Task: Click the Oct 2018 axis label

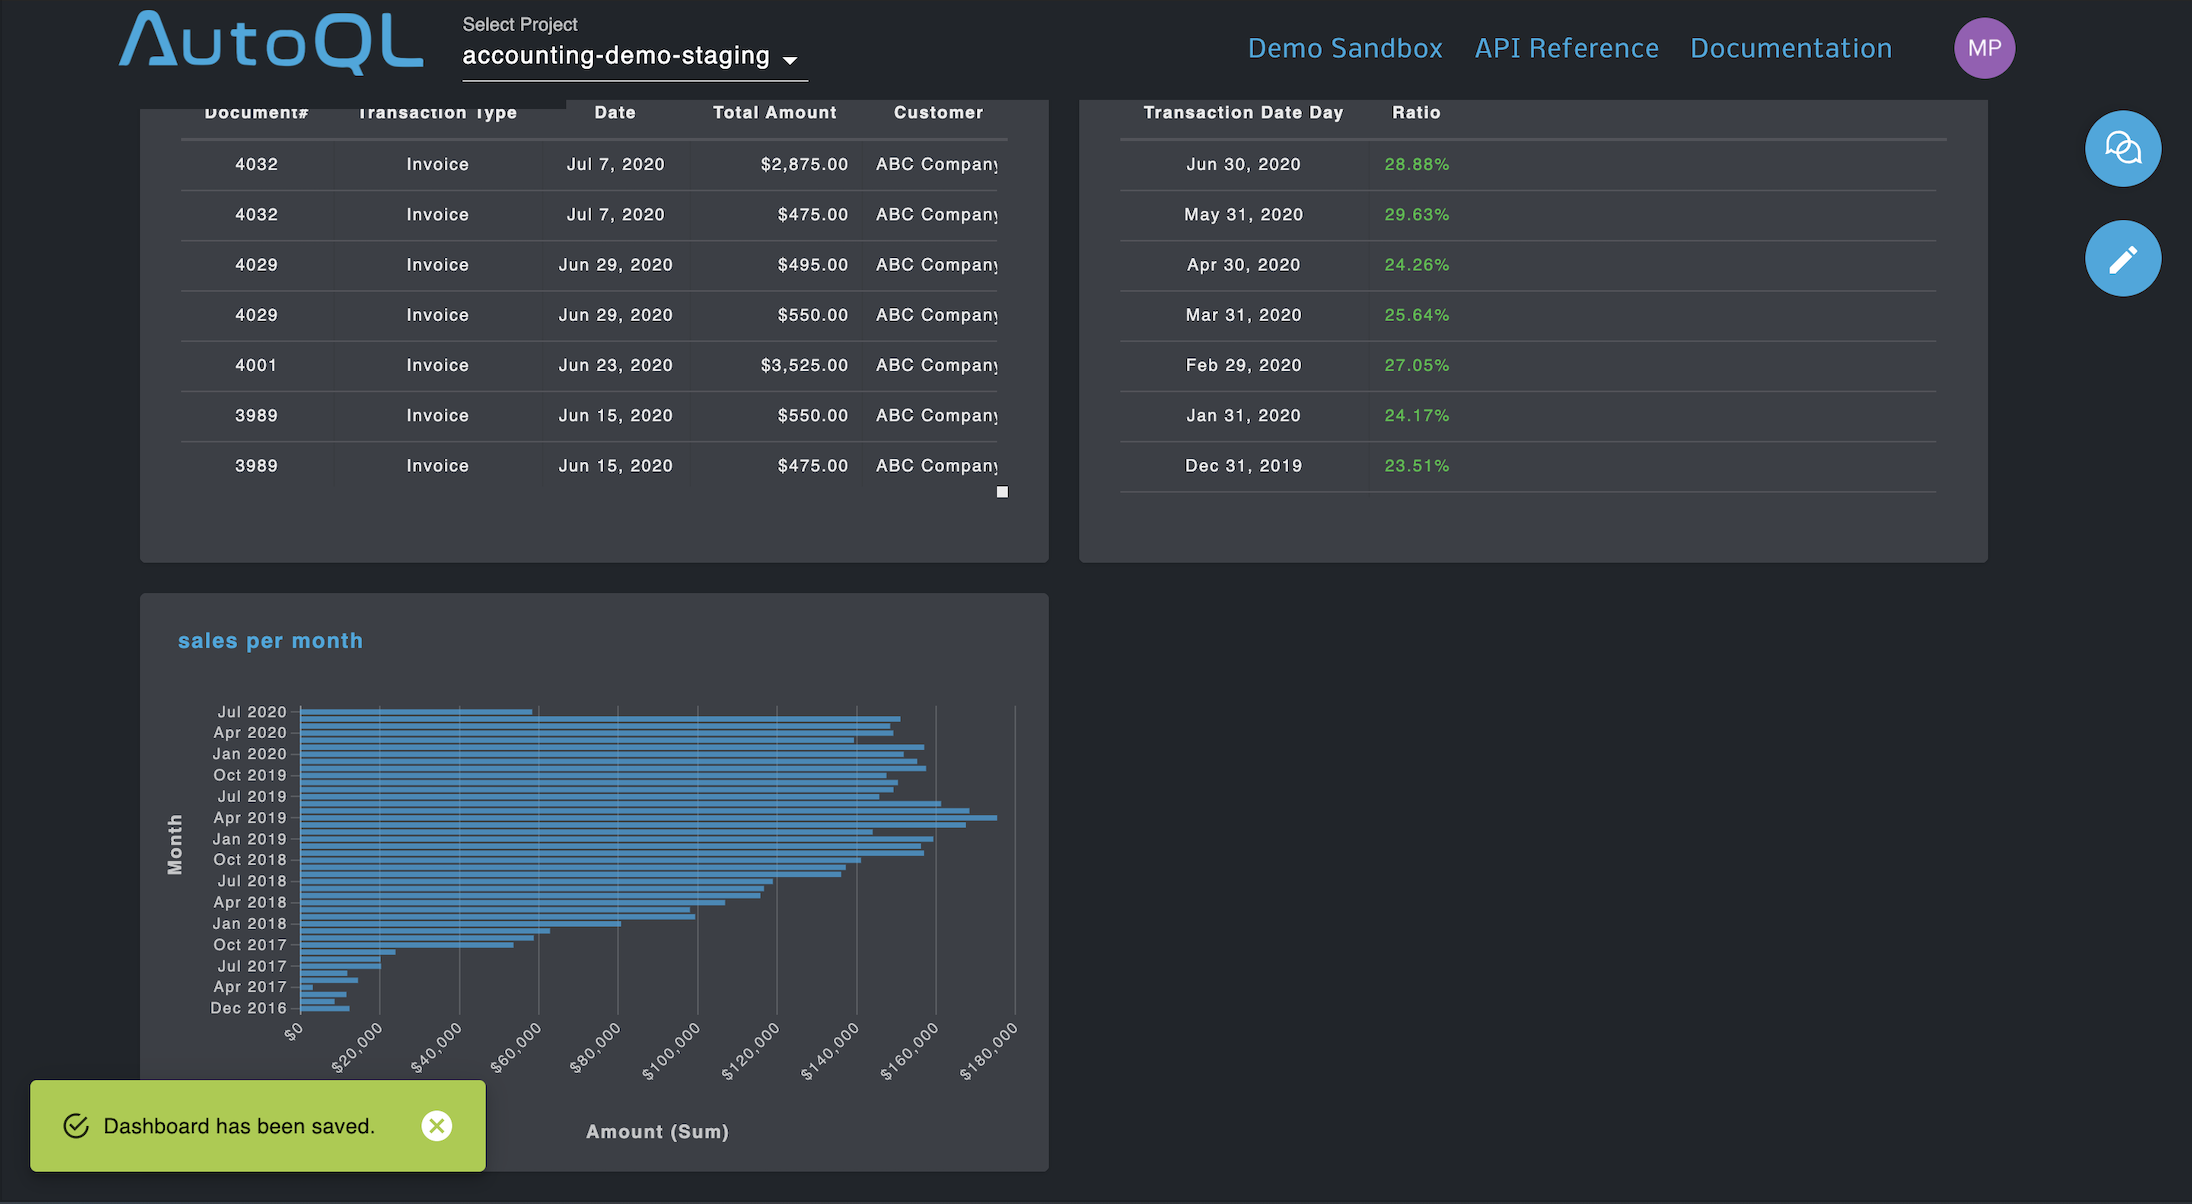Action: pos(249,860)
